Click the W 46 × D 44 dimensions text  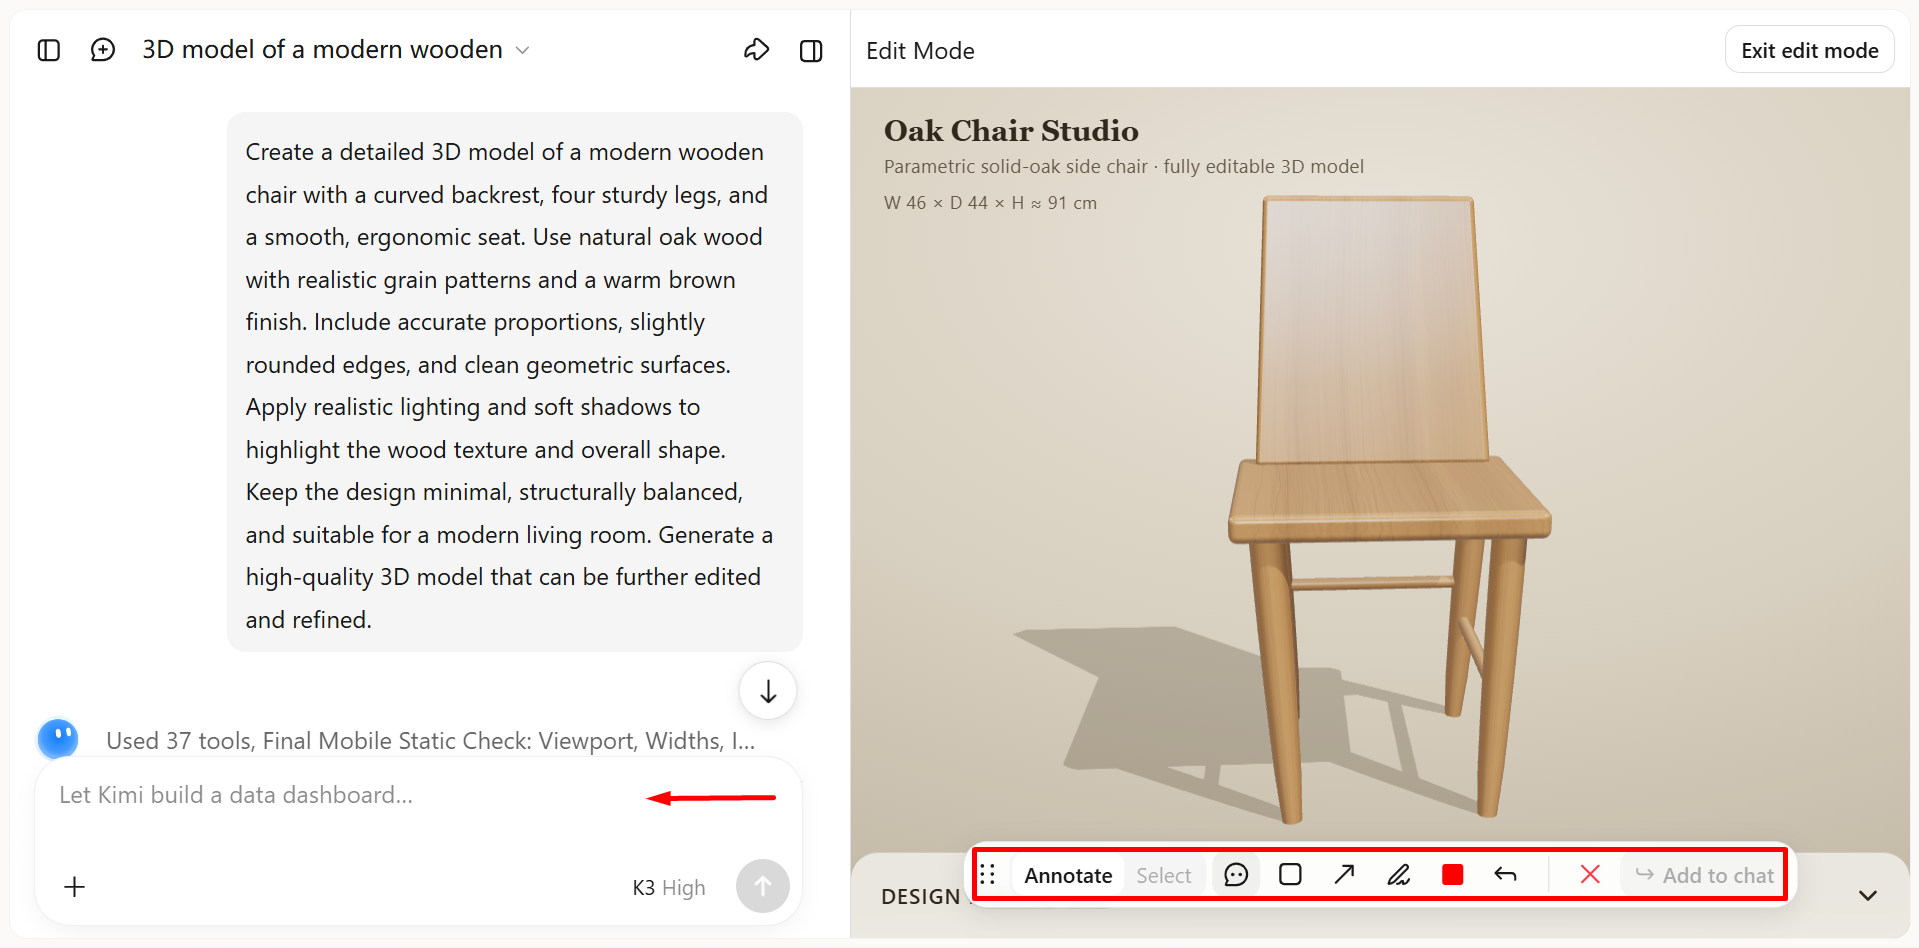990,203
